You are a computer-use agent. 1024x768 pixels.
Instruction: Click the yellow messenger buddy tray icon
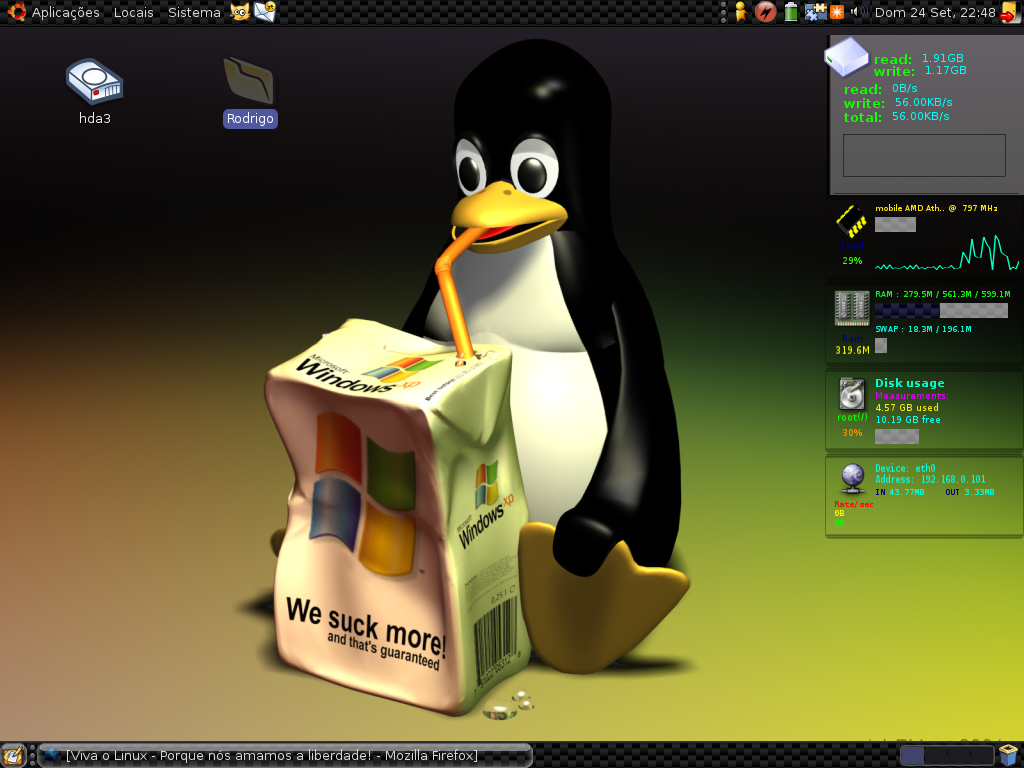click(741, 12)
